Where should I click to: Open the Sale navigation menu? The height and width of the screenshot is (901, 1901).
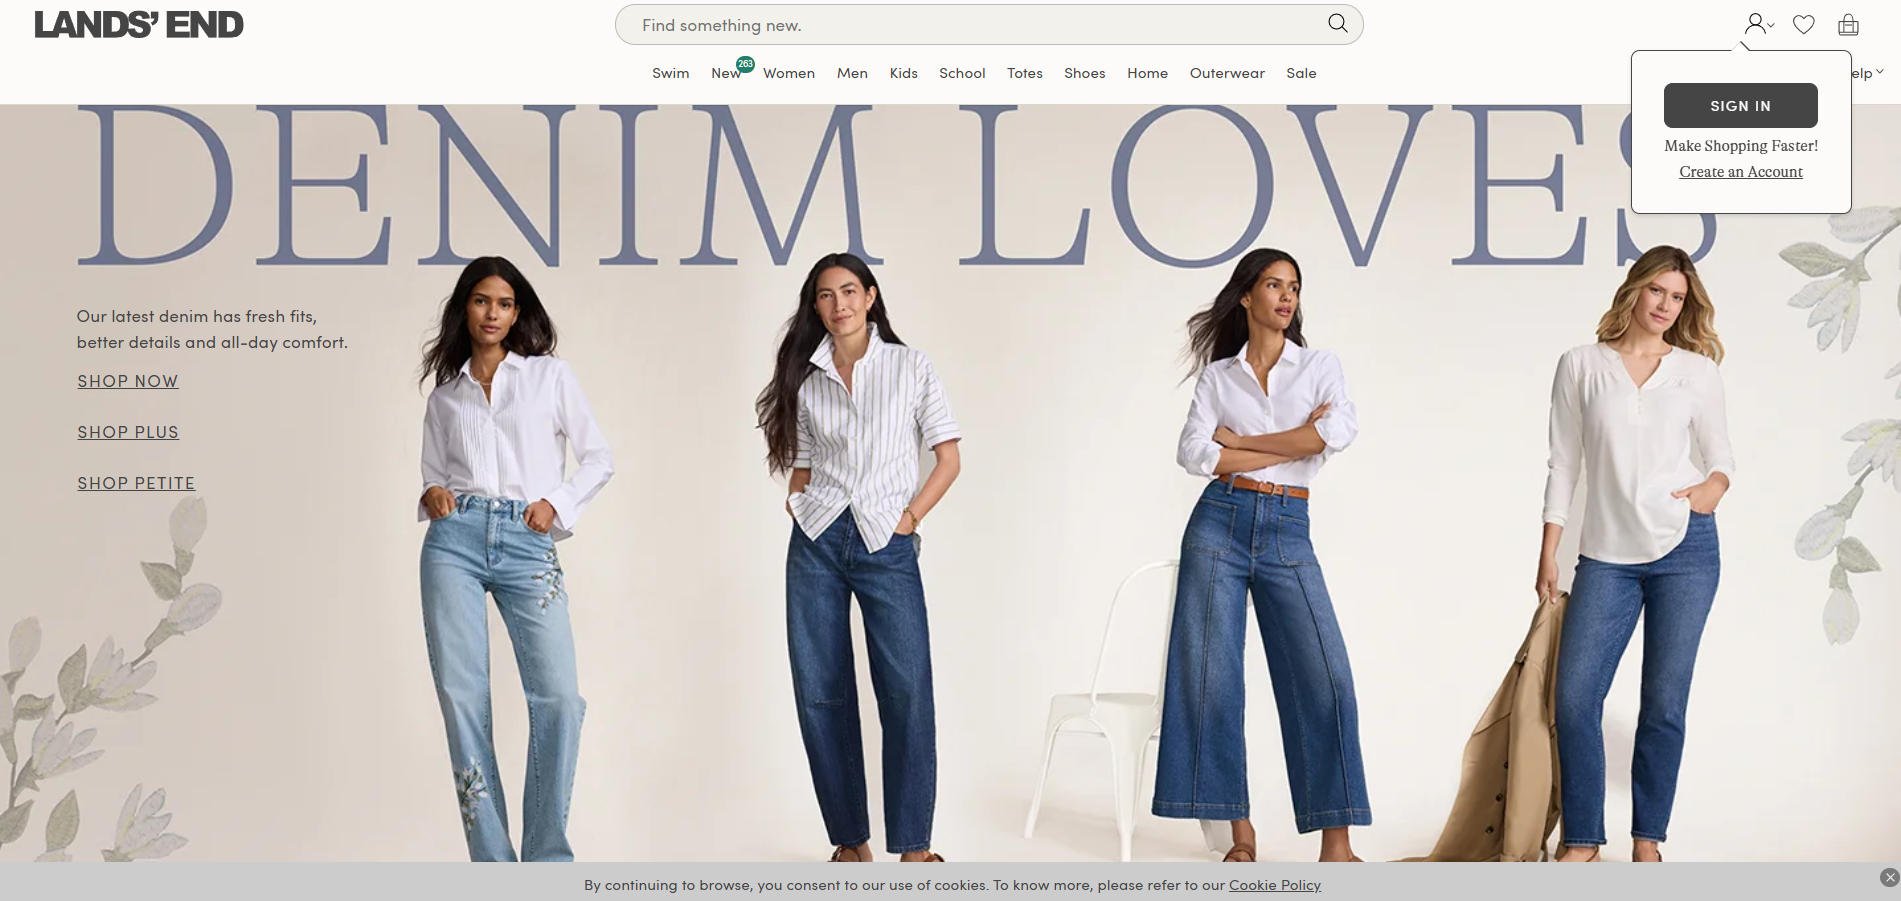click(1301, 72)
